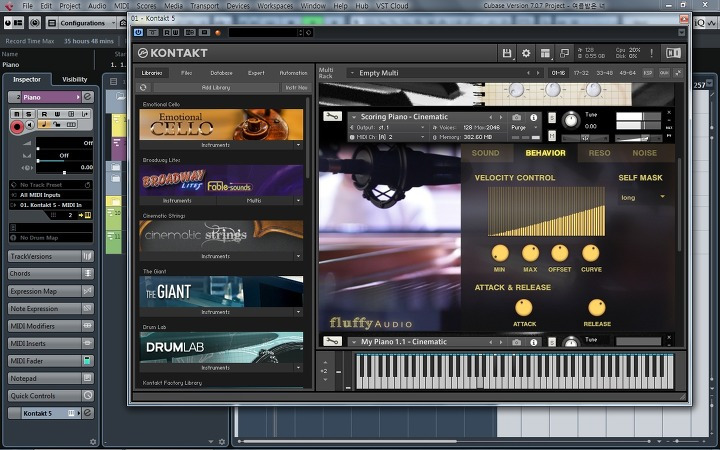720x450 pixels.
Task: Expand Scoring Piano instrument name dropdown arrow
Action: [354, 117]
